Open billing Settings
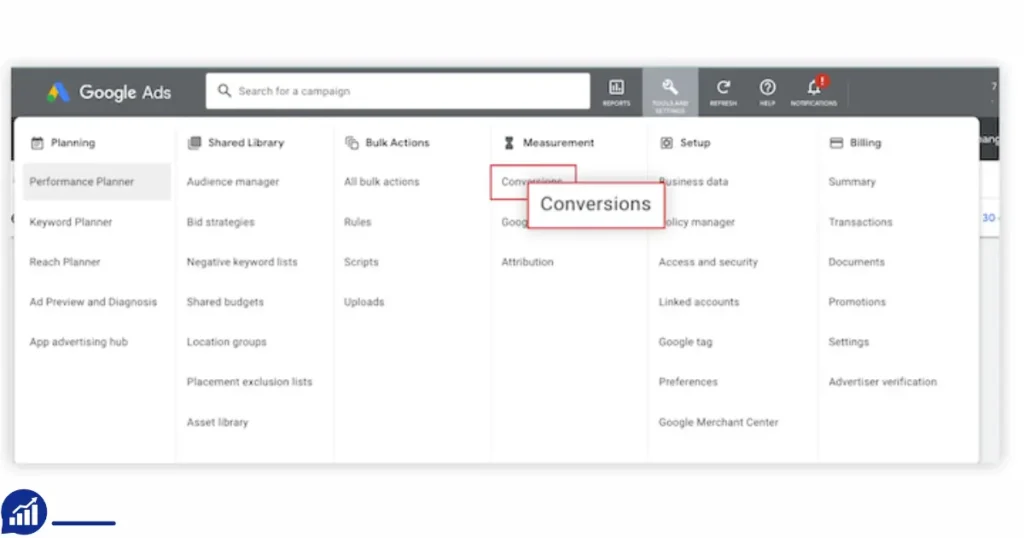This screenshot has width=1024, height=538. 848,341
